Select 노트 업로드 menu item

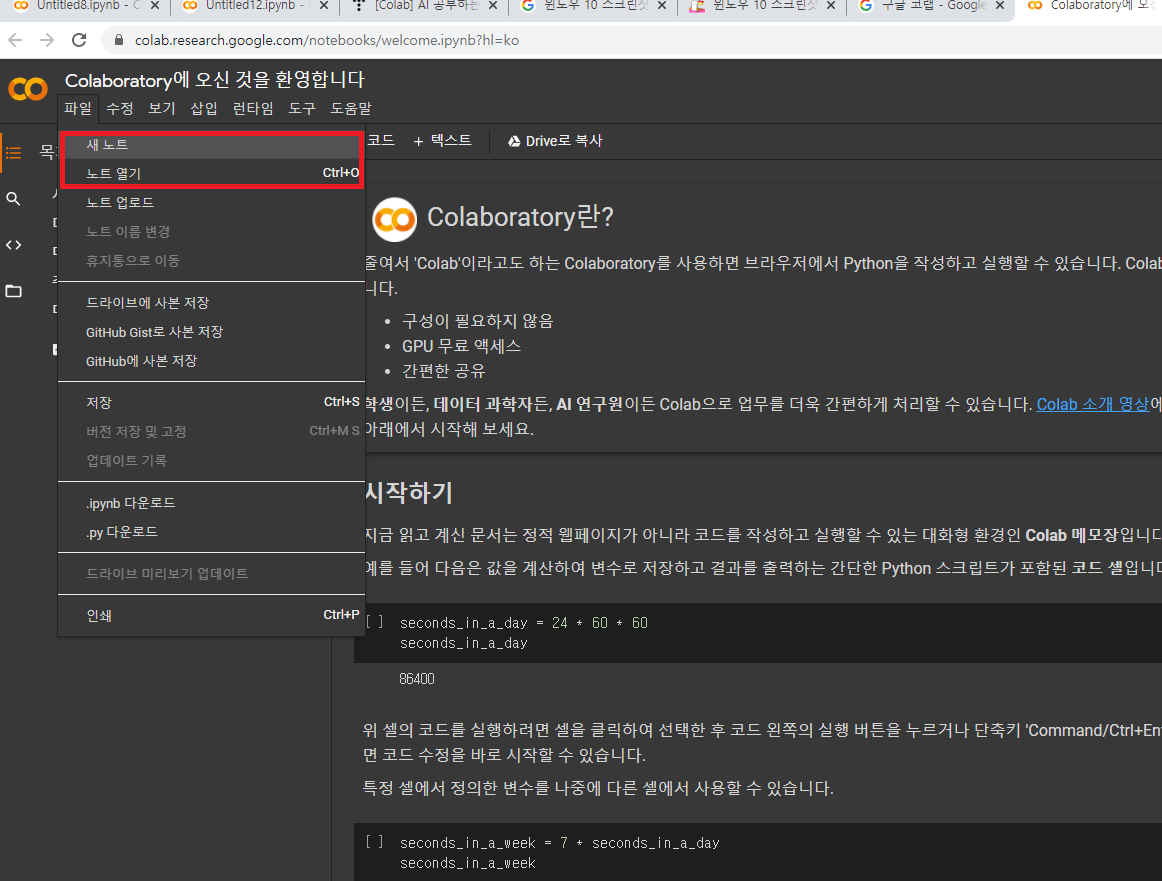click(211, 202)
